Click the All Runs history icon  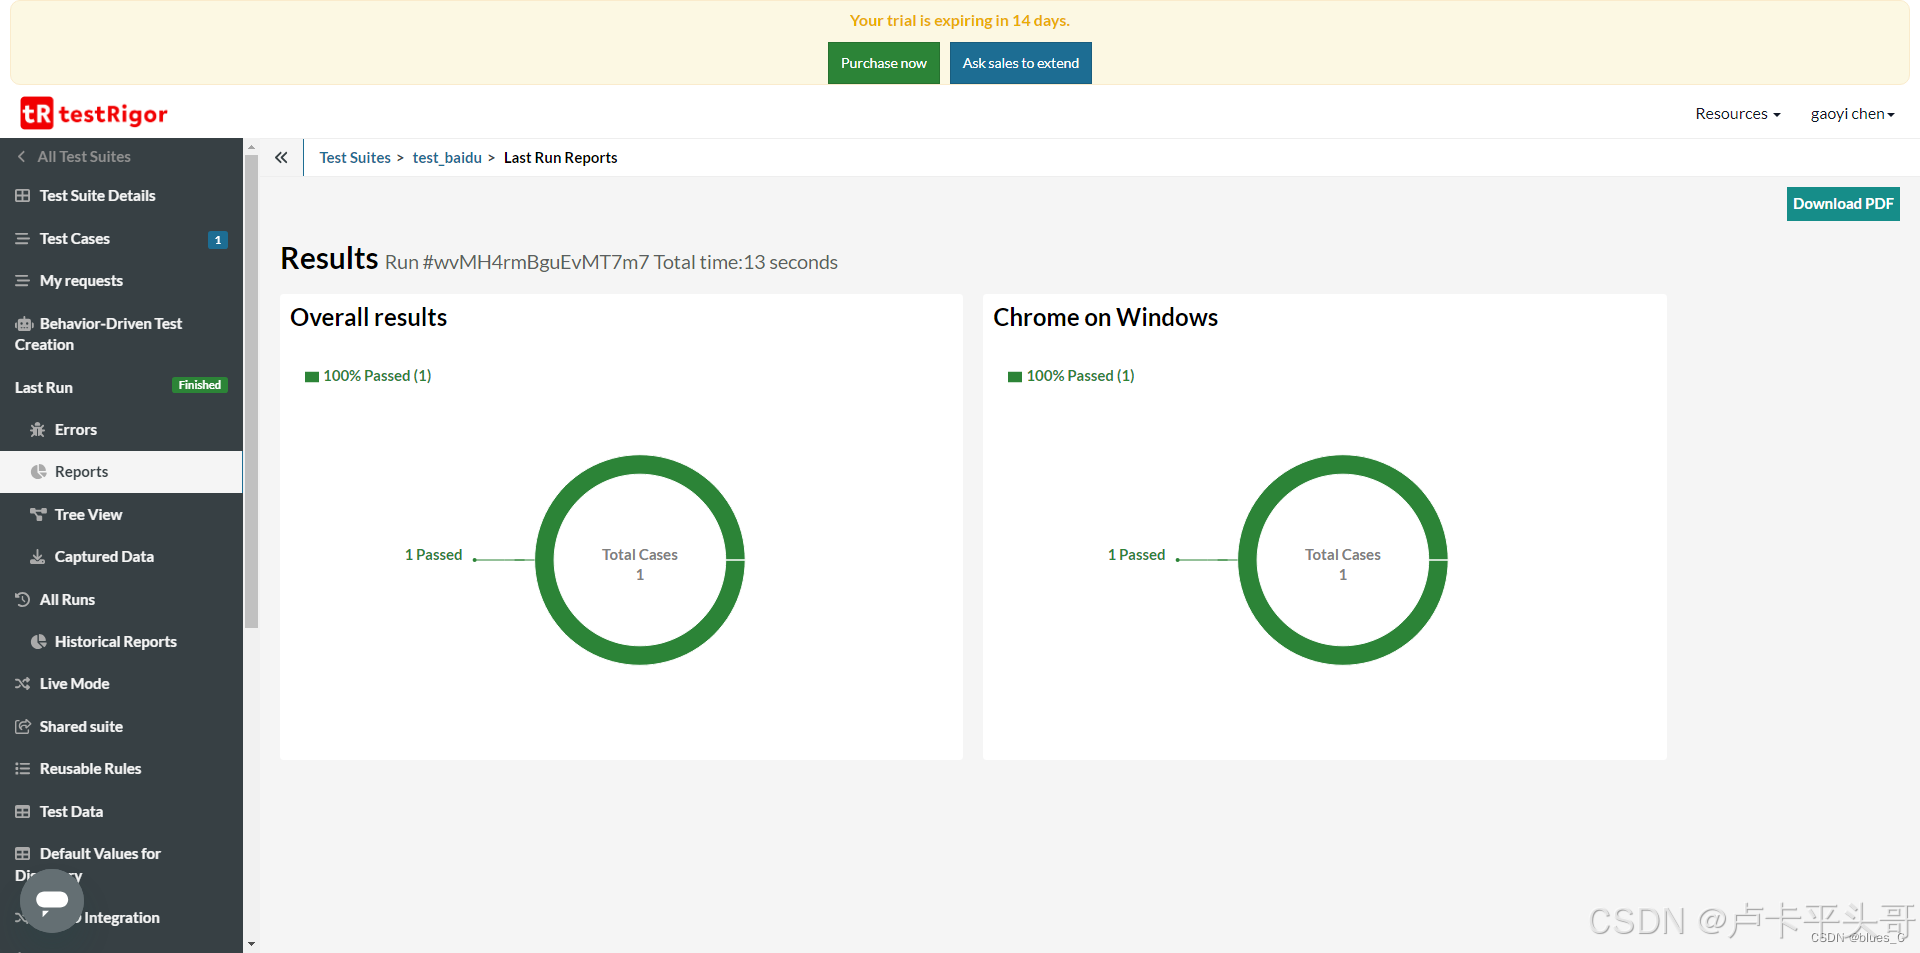[22, 600]
